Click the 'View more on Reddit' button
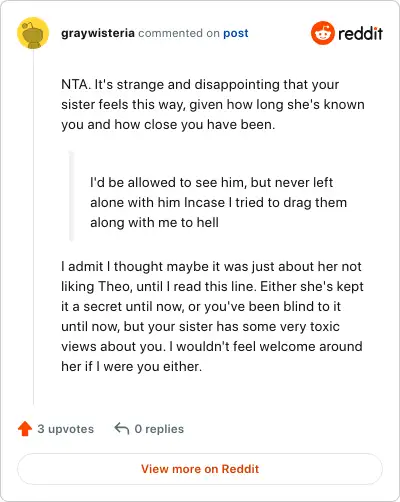400x502 pixels. point(200,469)
